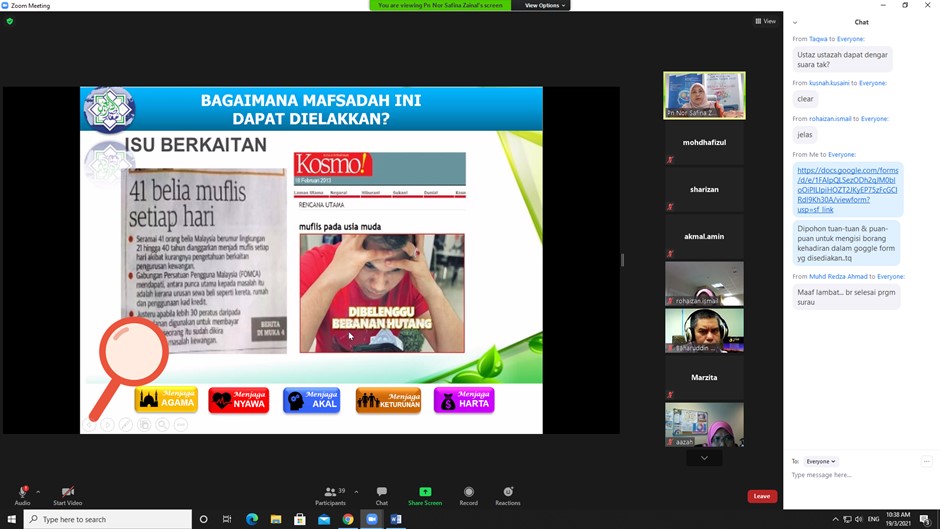Unmute the Audio microphone icon

(22, 491)
